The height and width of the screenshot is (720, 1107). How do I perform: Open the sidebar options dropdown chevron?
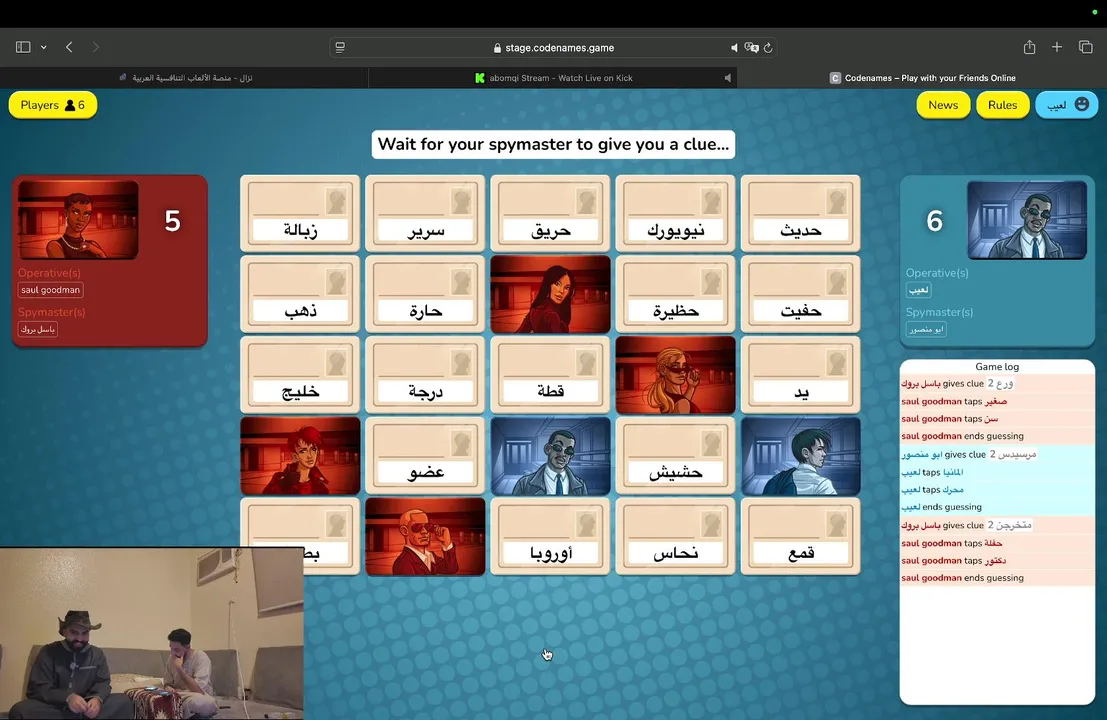coord(44,47)
